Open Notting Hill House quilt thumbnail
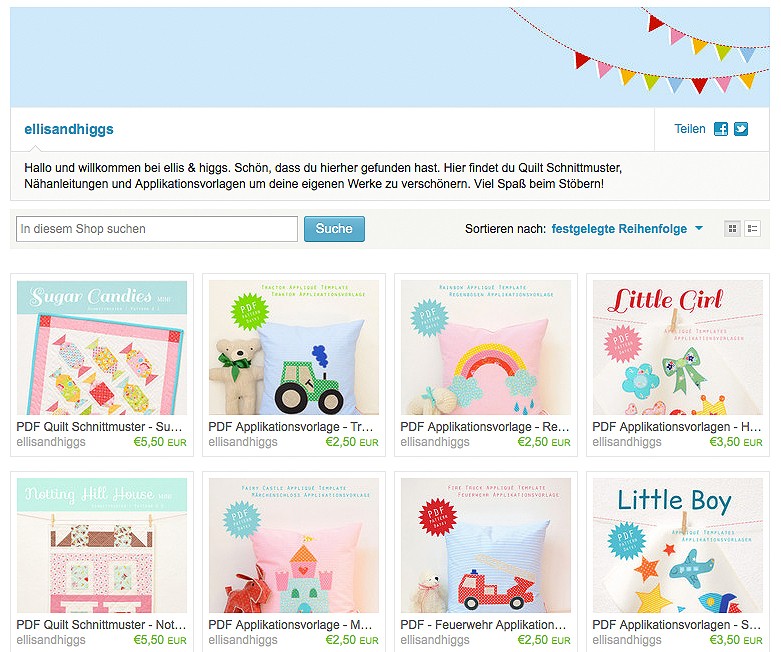This screenshot has height=652, width=781. pyautogui.click(x=102, y=545)
